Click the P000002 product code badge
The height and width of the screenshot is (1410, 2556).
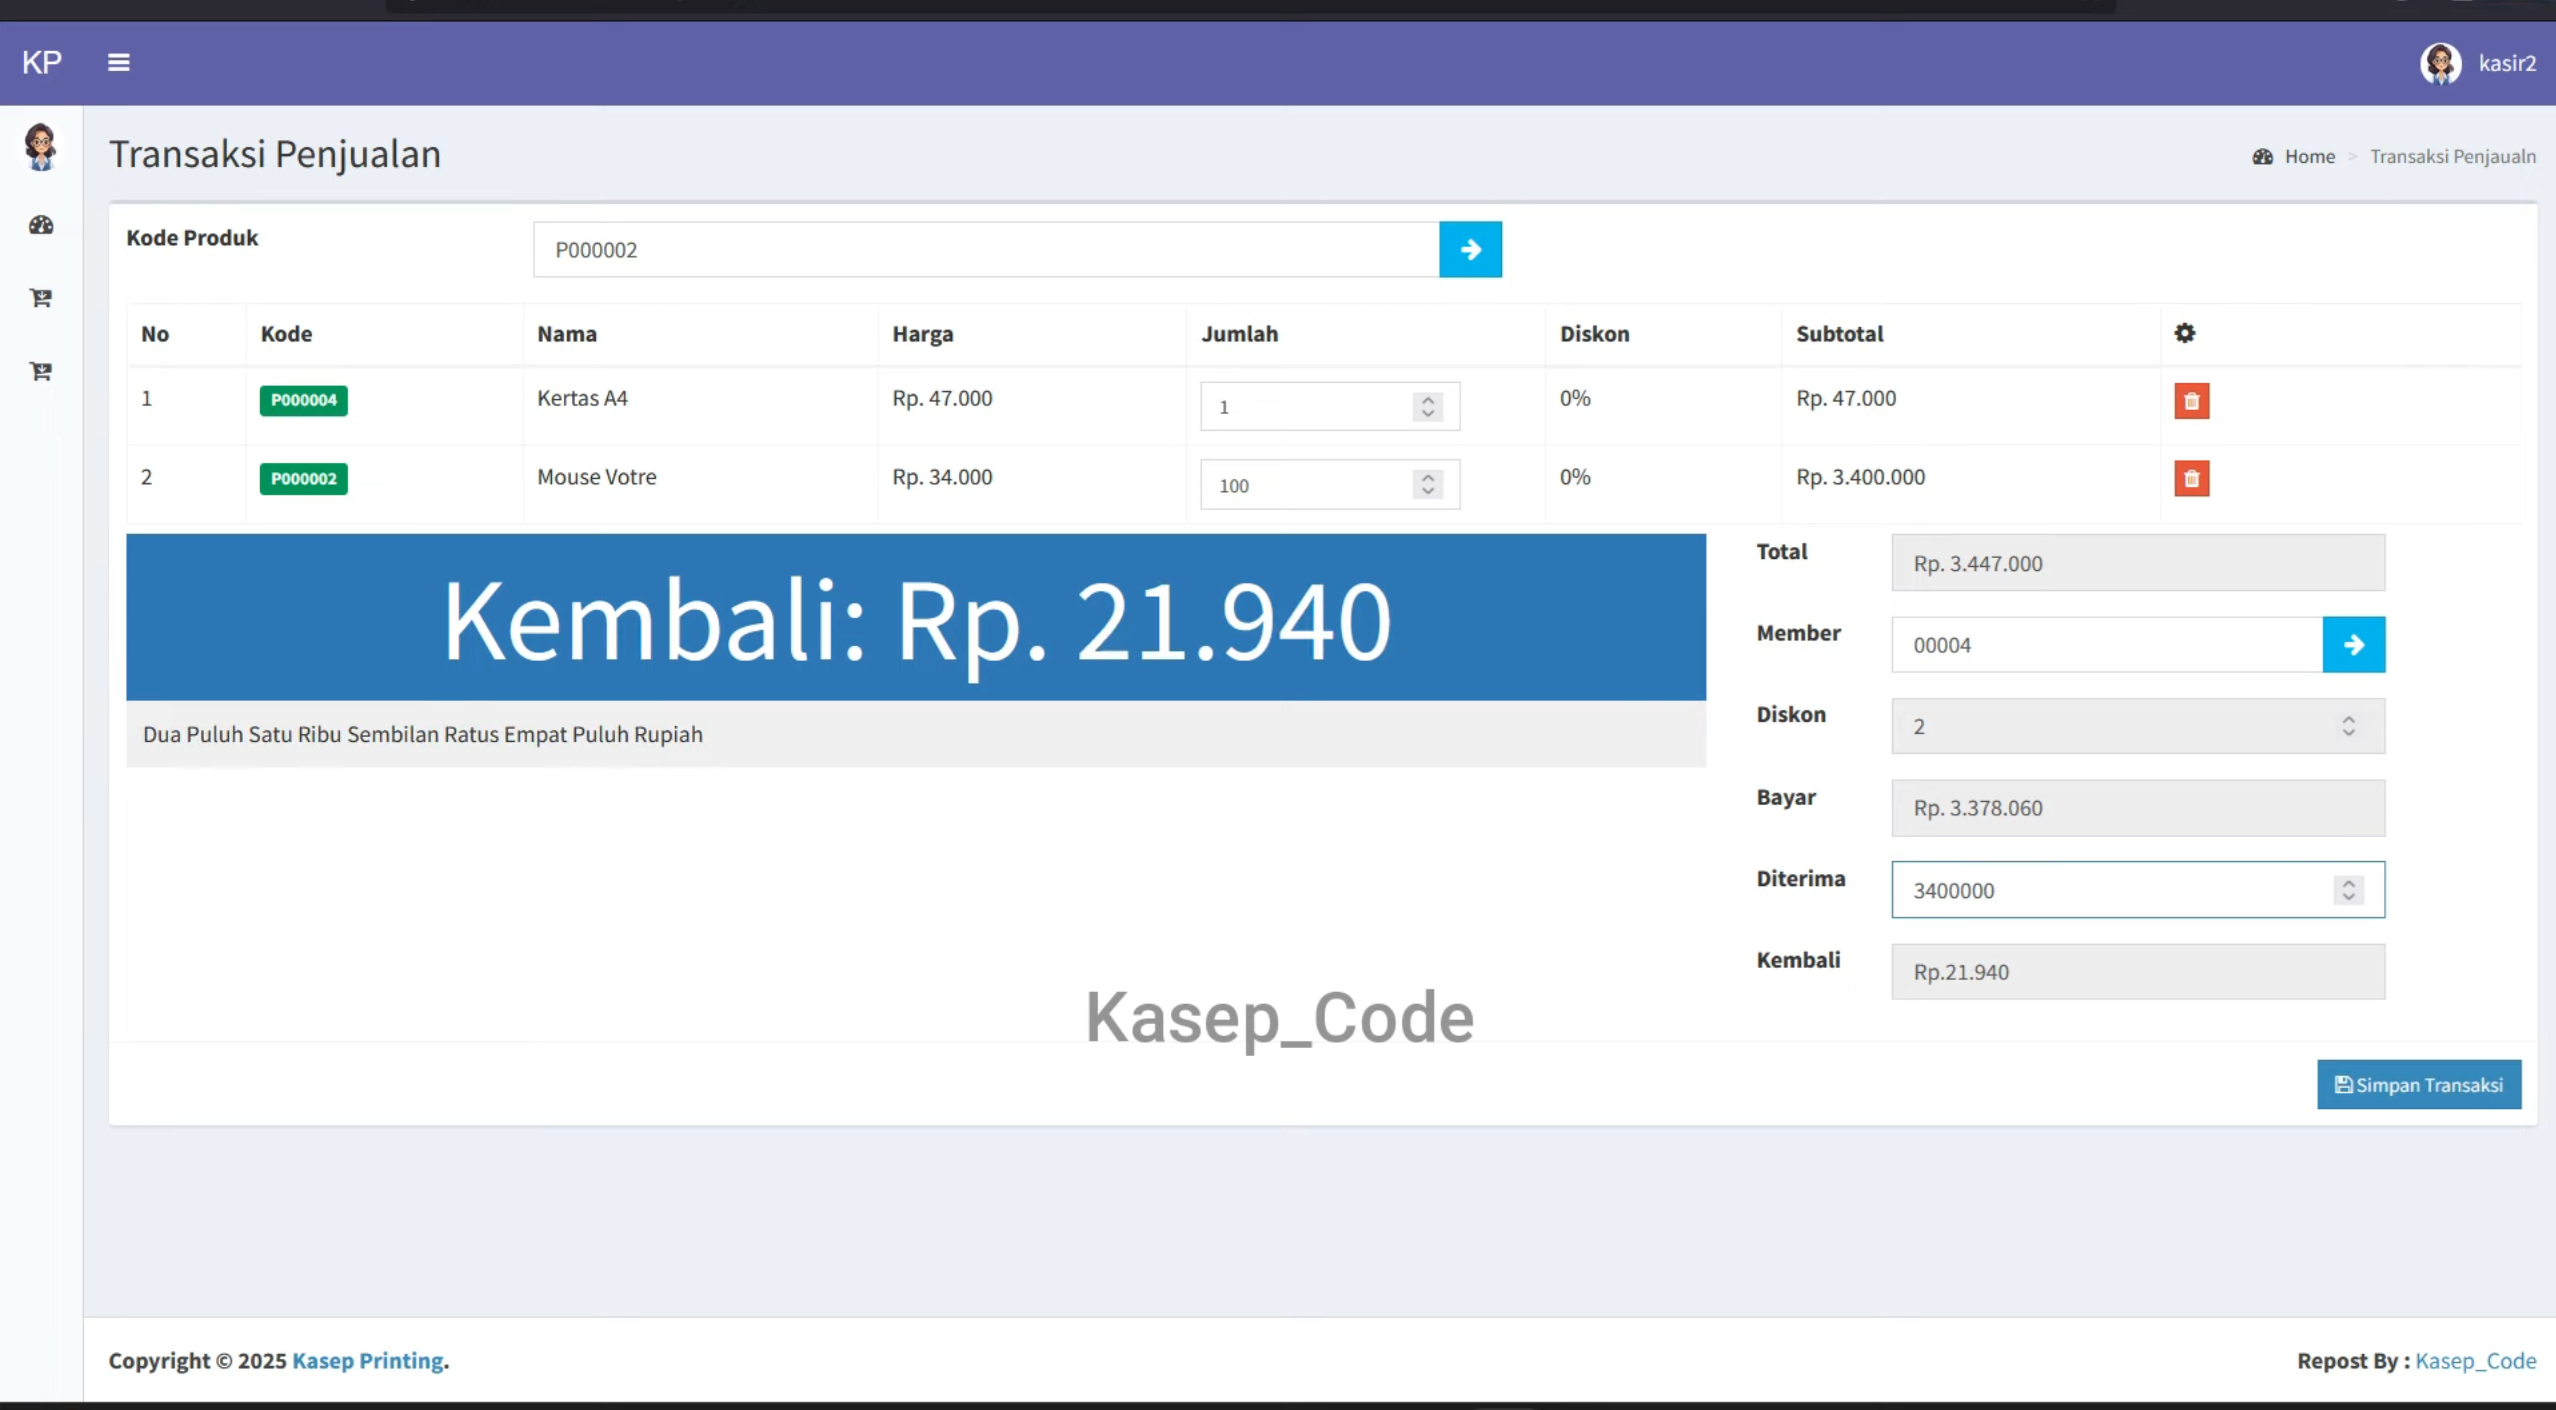click(x=304, y=479)
